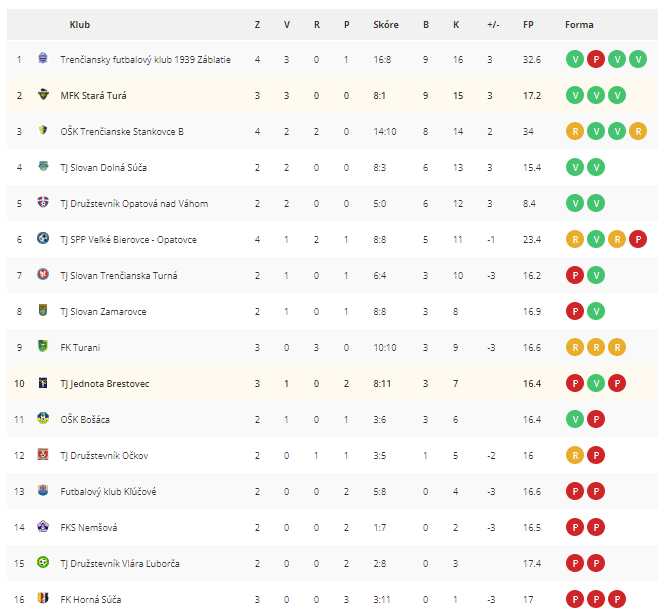Open the FKS Nemšová team link
This screenshot has height=613, width=665.
89,528
